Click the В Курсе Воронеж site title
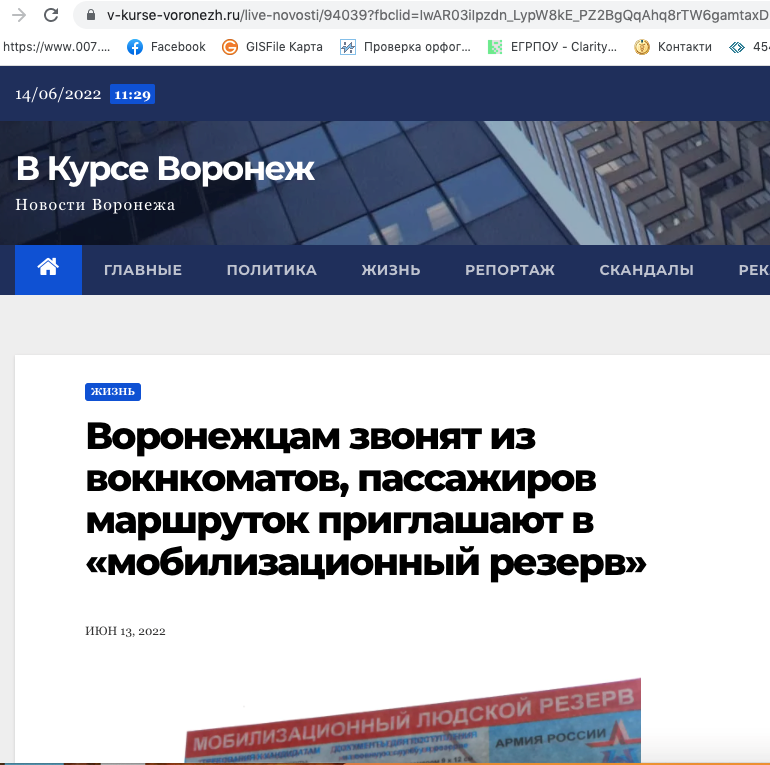The width and height of the screenshot is (770, 765). pos(165,169)
